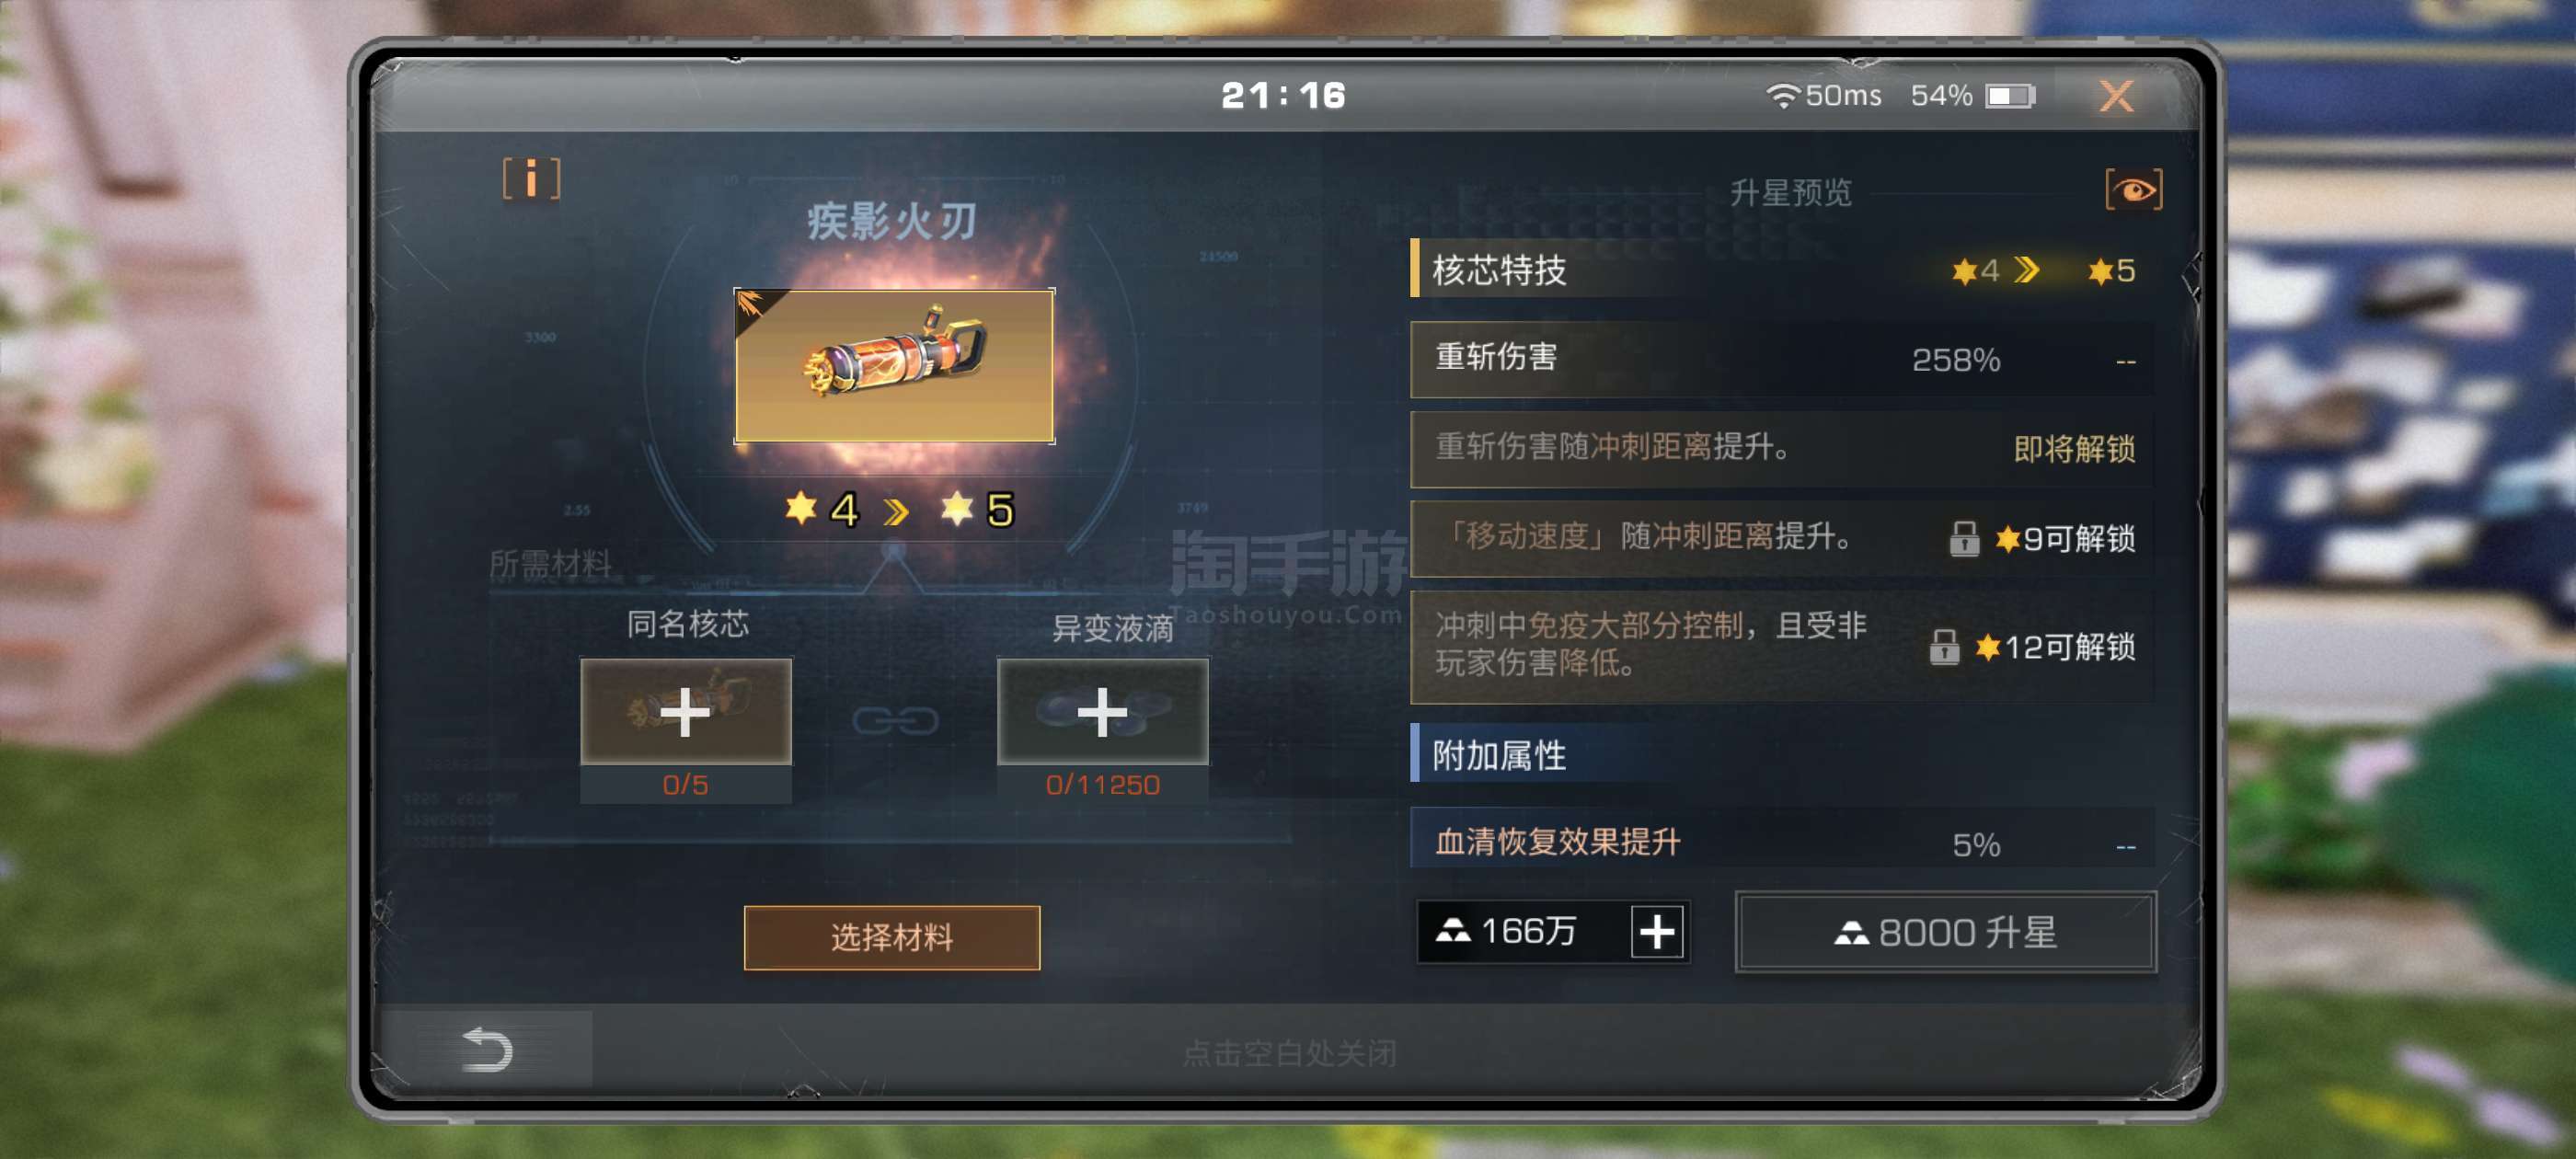The height and width of the screenshot is (1159, 2576).
Task: Close the panel with orange X
Action: [2116, 96]
